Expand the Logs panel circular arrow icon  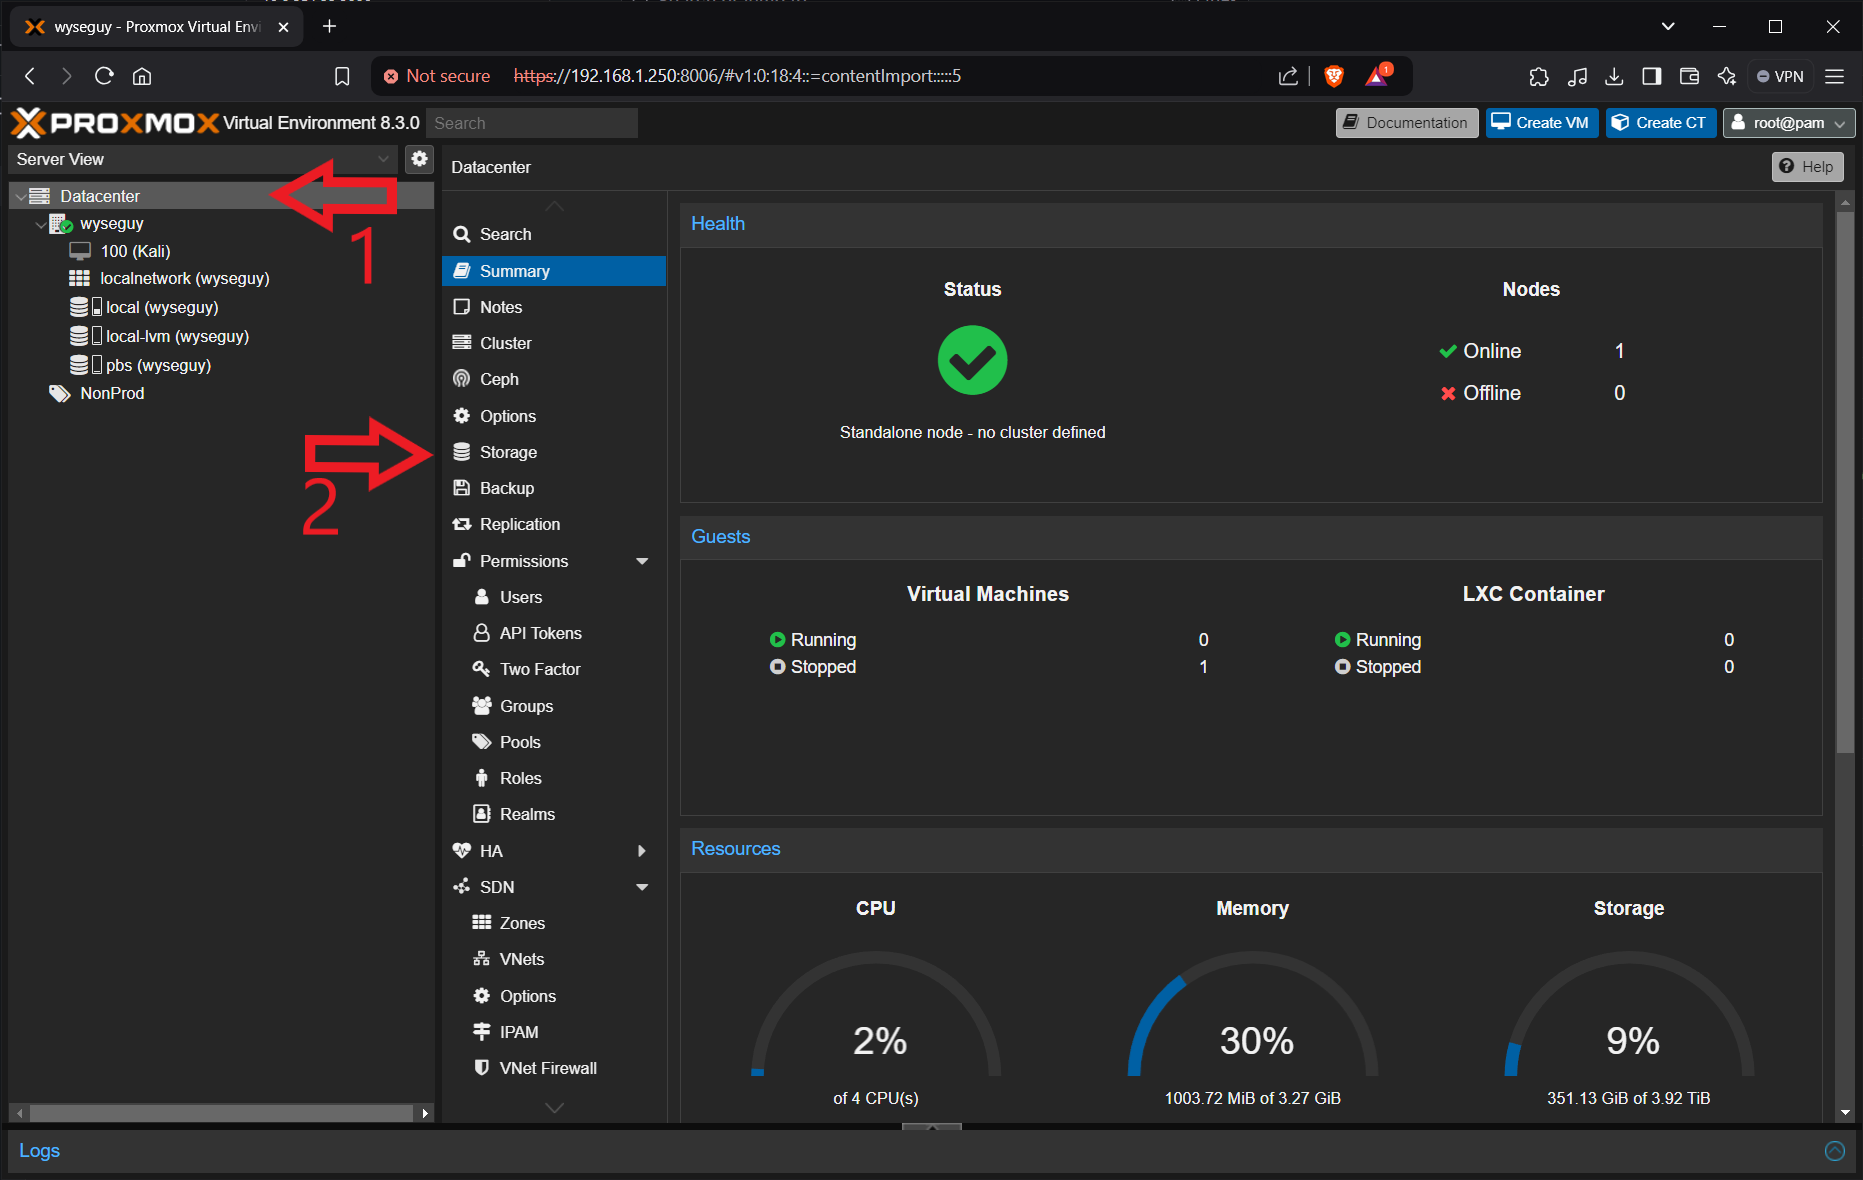pos(1834,1151)
